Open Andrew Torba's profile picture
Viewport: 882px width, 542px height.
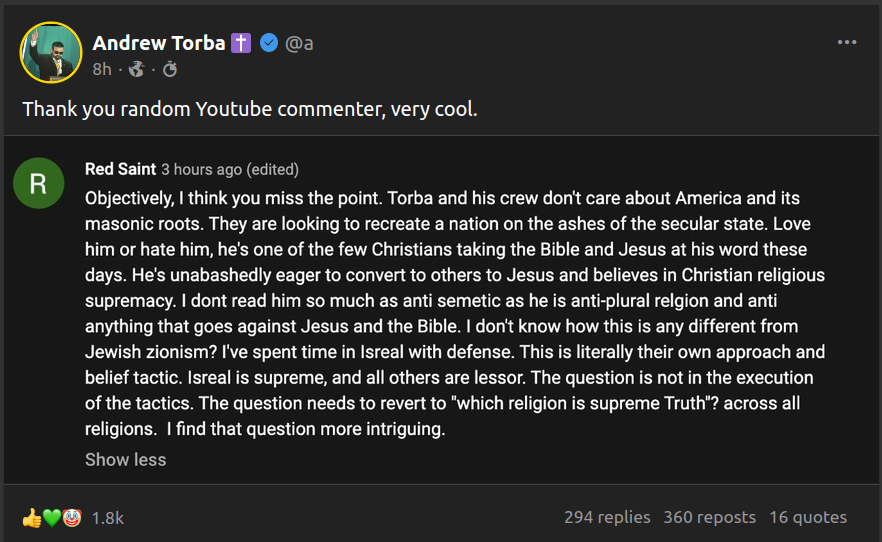click(x=50, y=52)
